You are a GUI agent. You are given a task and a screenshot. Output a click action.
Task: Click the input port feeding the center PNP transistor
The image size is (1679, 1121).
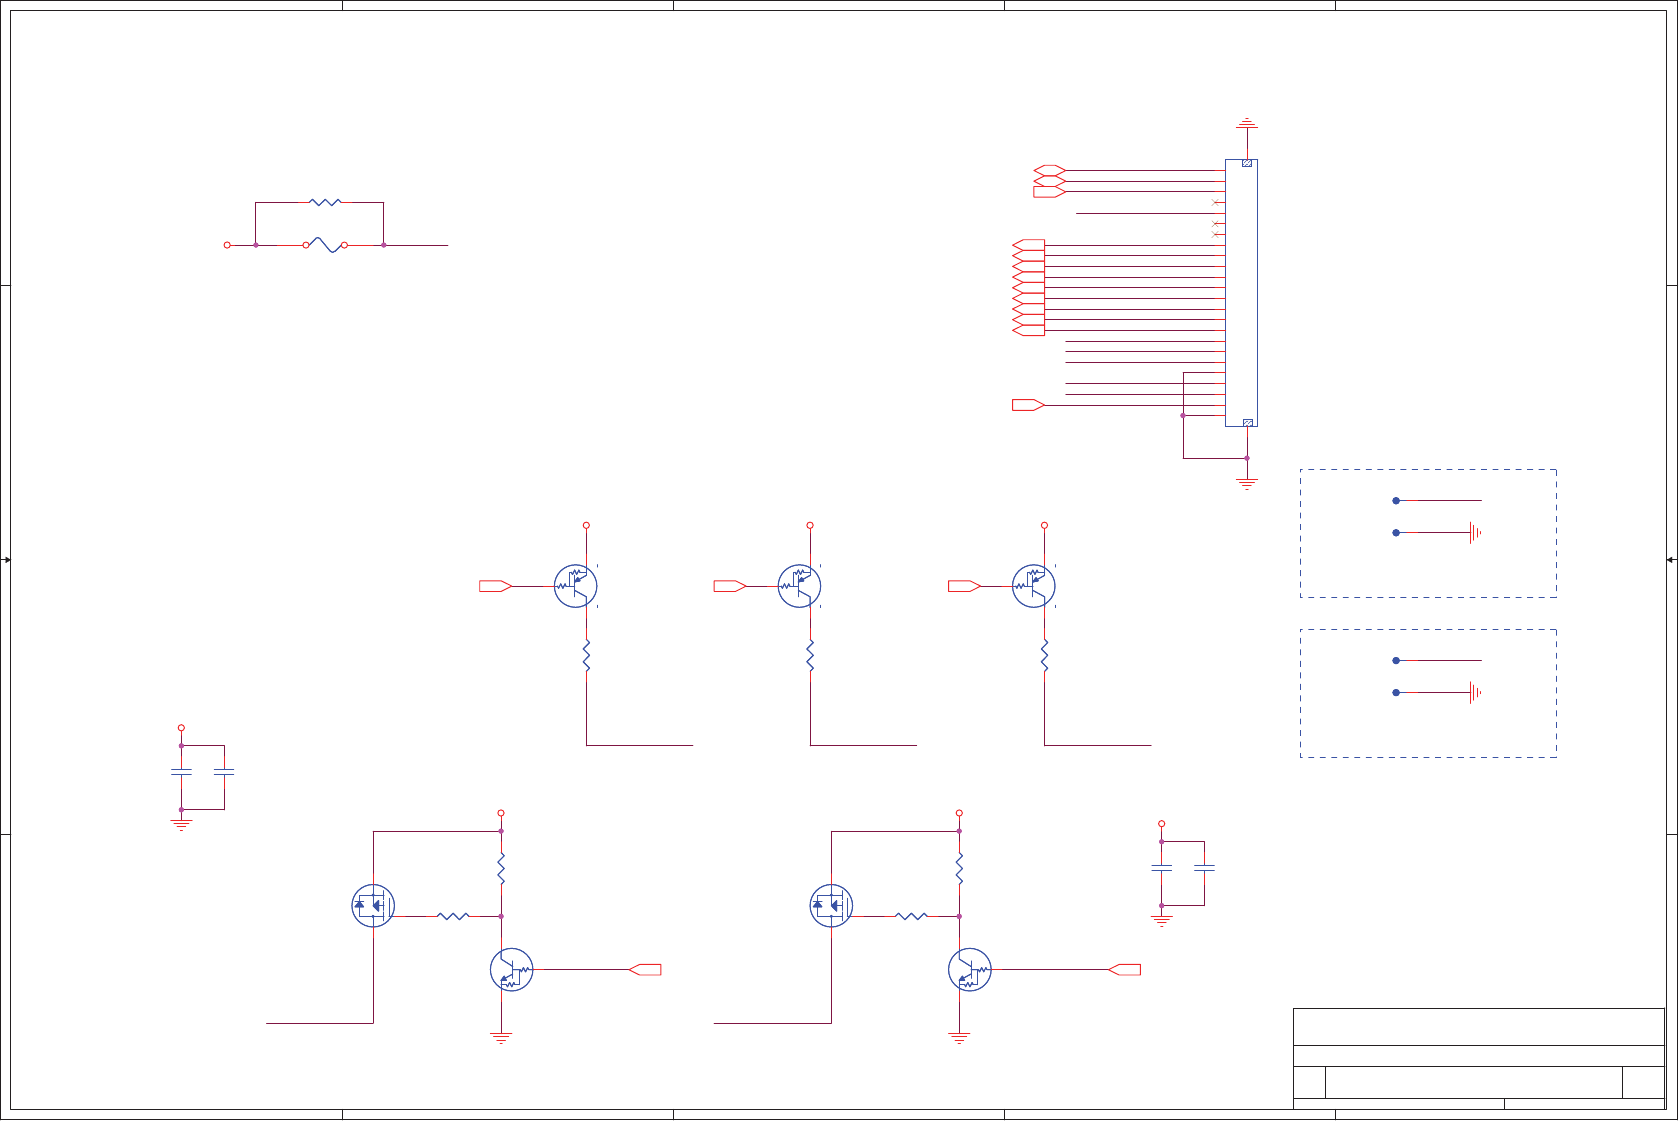coord(730,586)
